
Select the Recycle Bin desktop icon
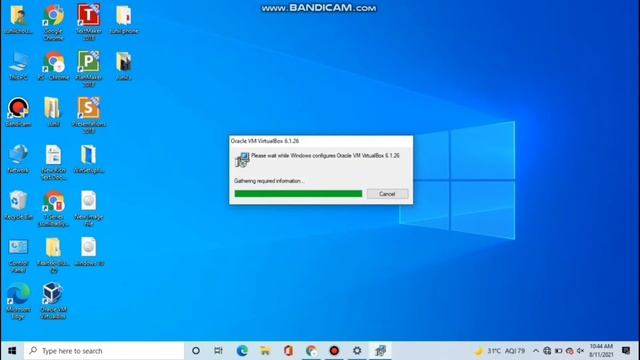pyautogui.click(x=18, y=205)
